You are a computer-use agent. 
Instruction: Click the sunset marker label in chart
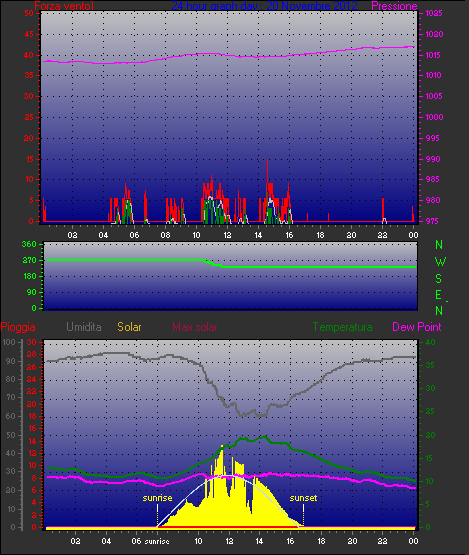[x=303, y=498]
